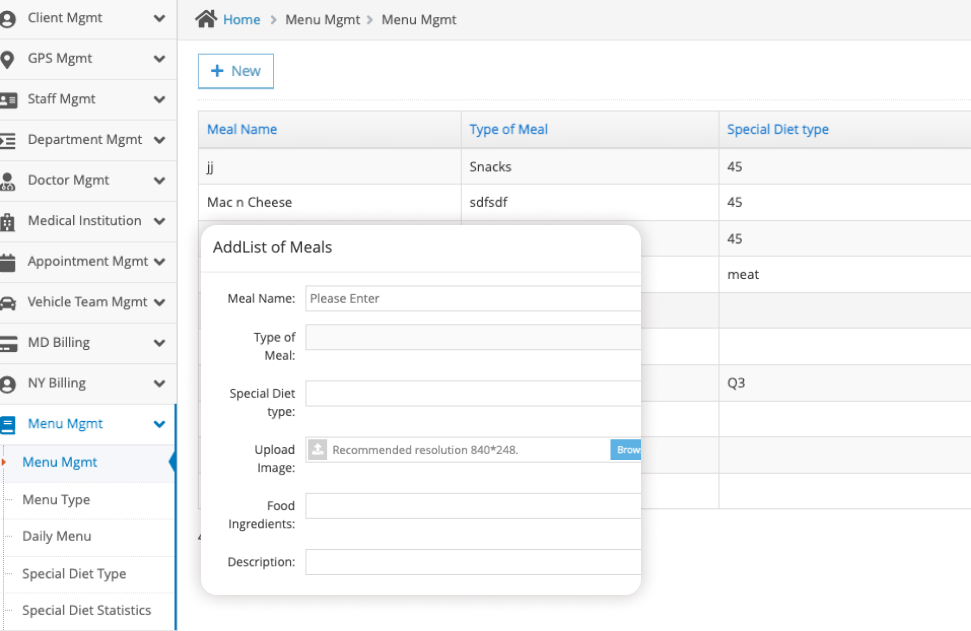Image resolution: width=971 pixels, height=631 pixels.
Task: Click the Meal Name input field
Action: click(x=472, y=298)
